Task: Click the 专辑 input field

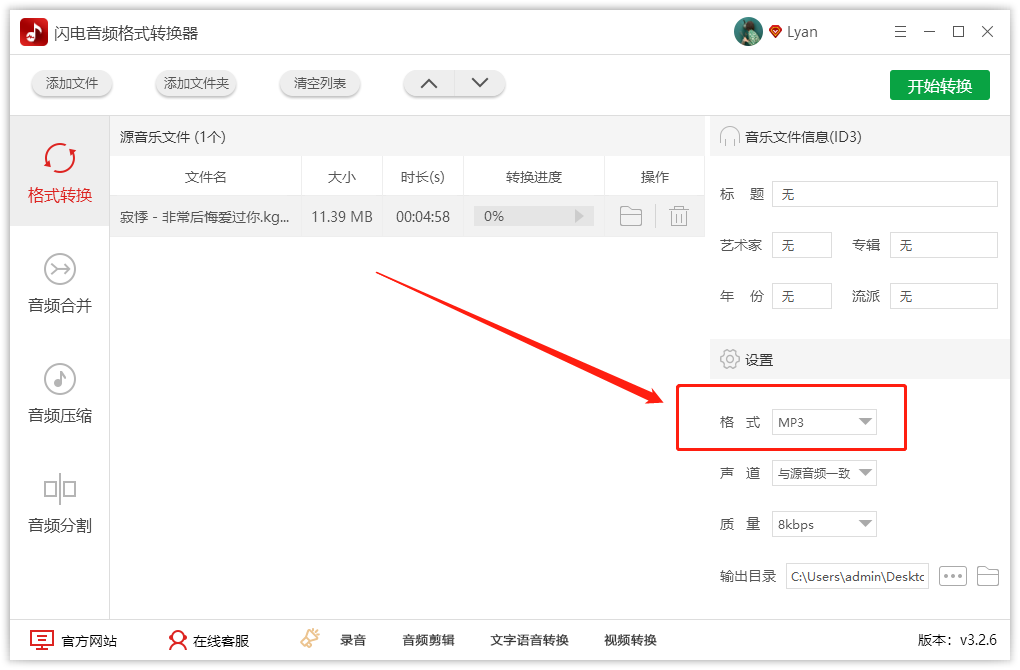Action: (944, 245)
